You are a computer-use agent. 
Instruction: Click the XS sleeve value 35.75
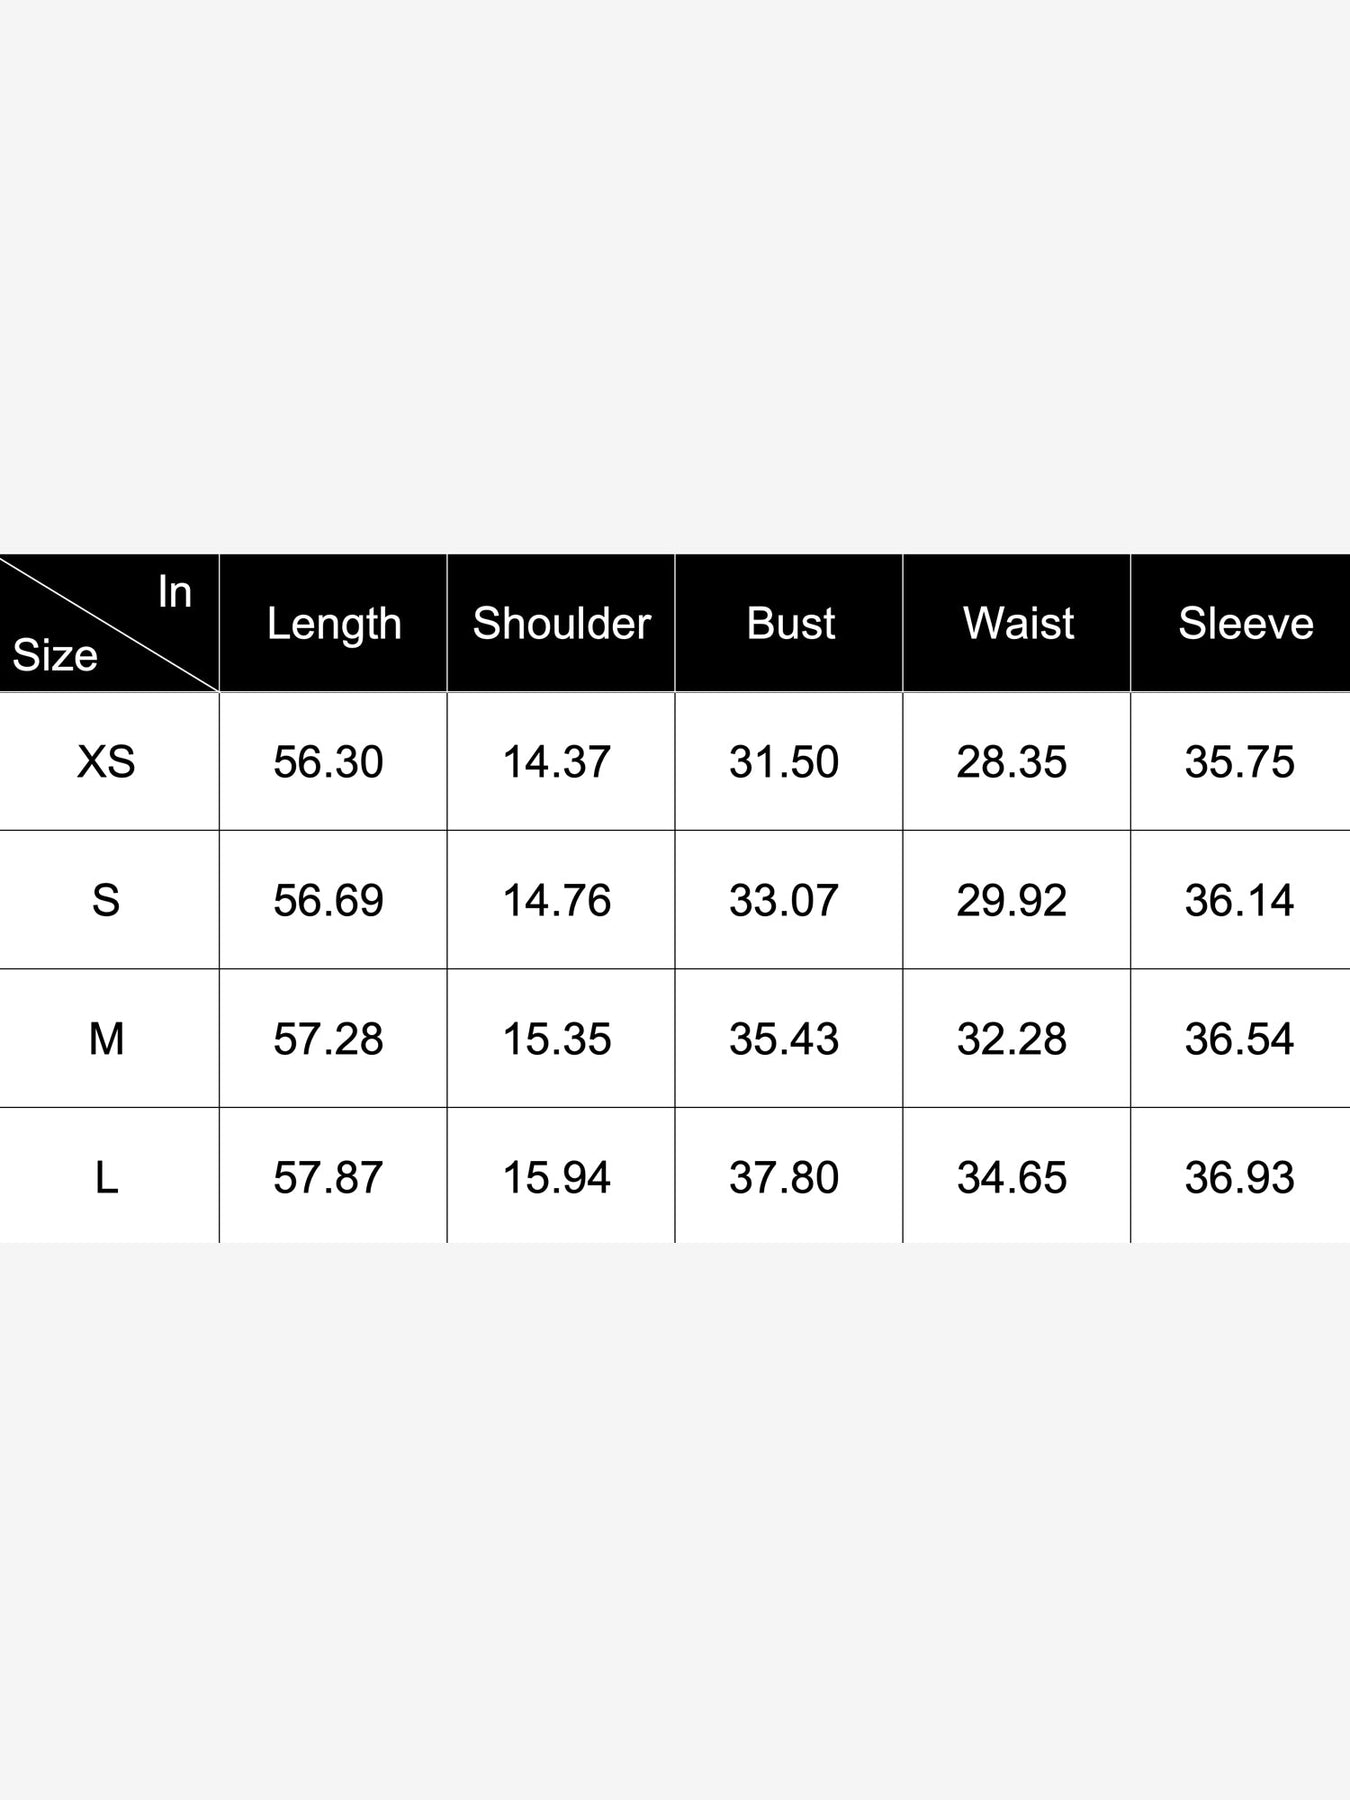coord(1239,762)
